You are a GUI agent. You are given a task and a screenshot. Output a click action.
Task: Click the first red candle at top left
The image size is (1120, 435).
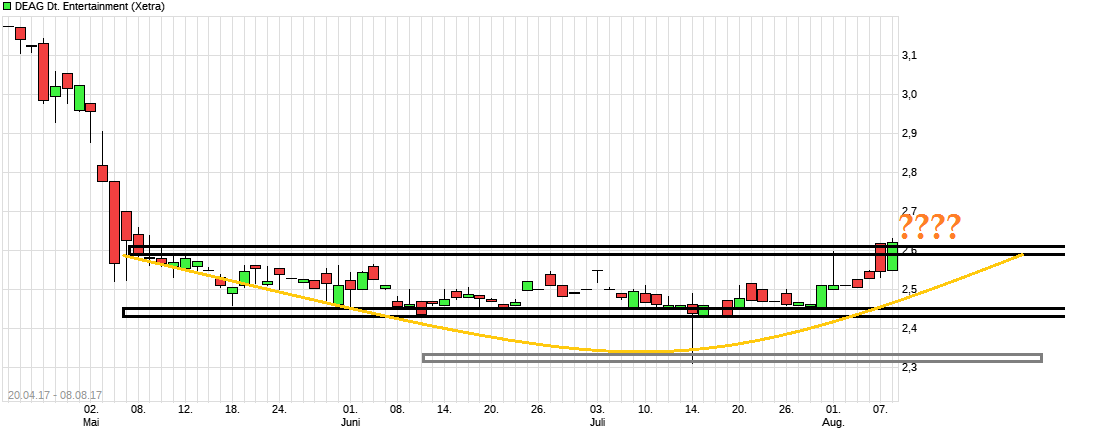pyautogui.click(x=20, y=33)
